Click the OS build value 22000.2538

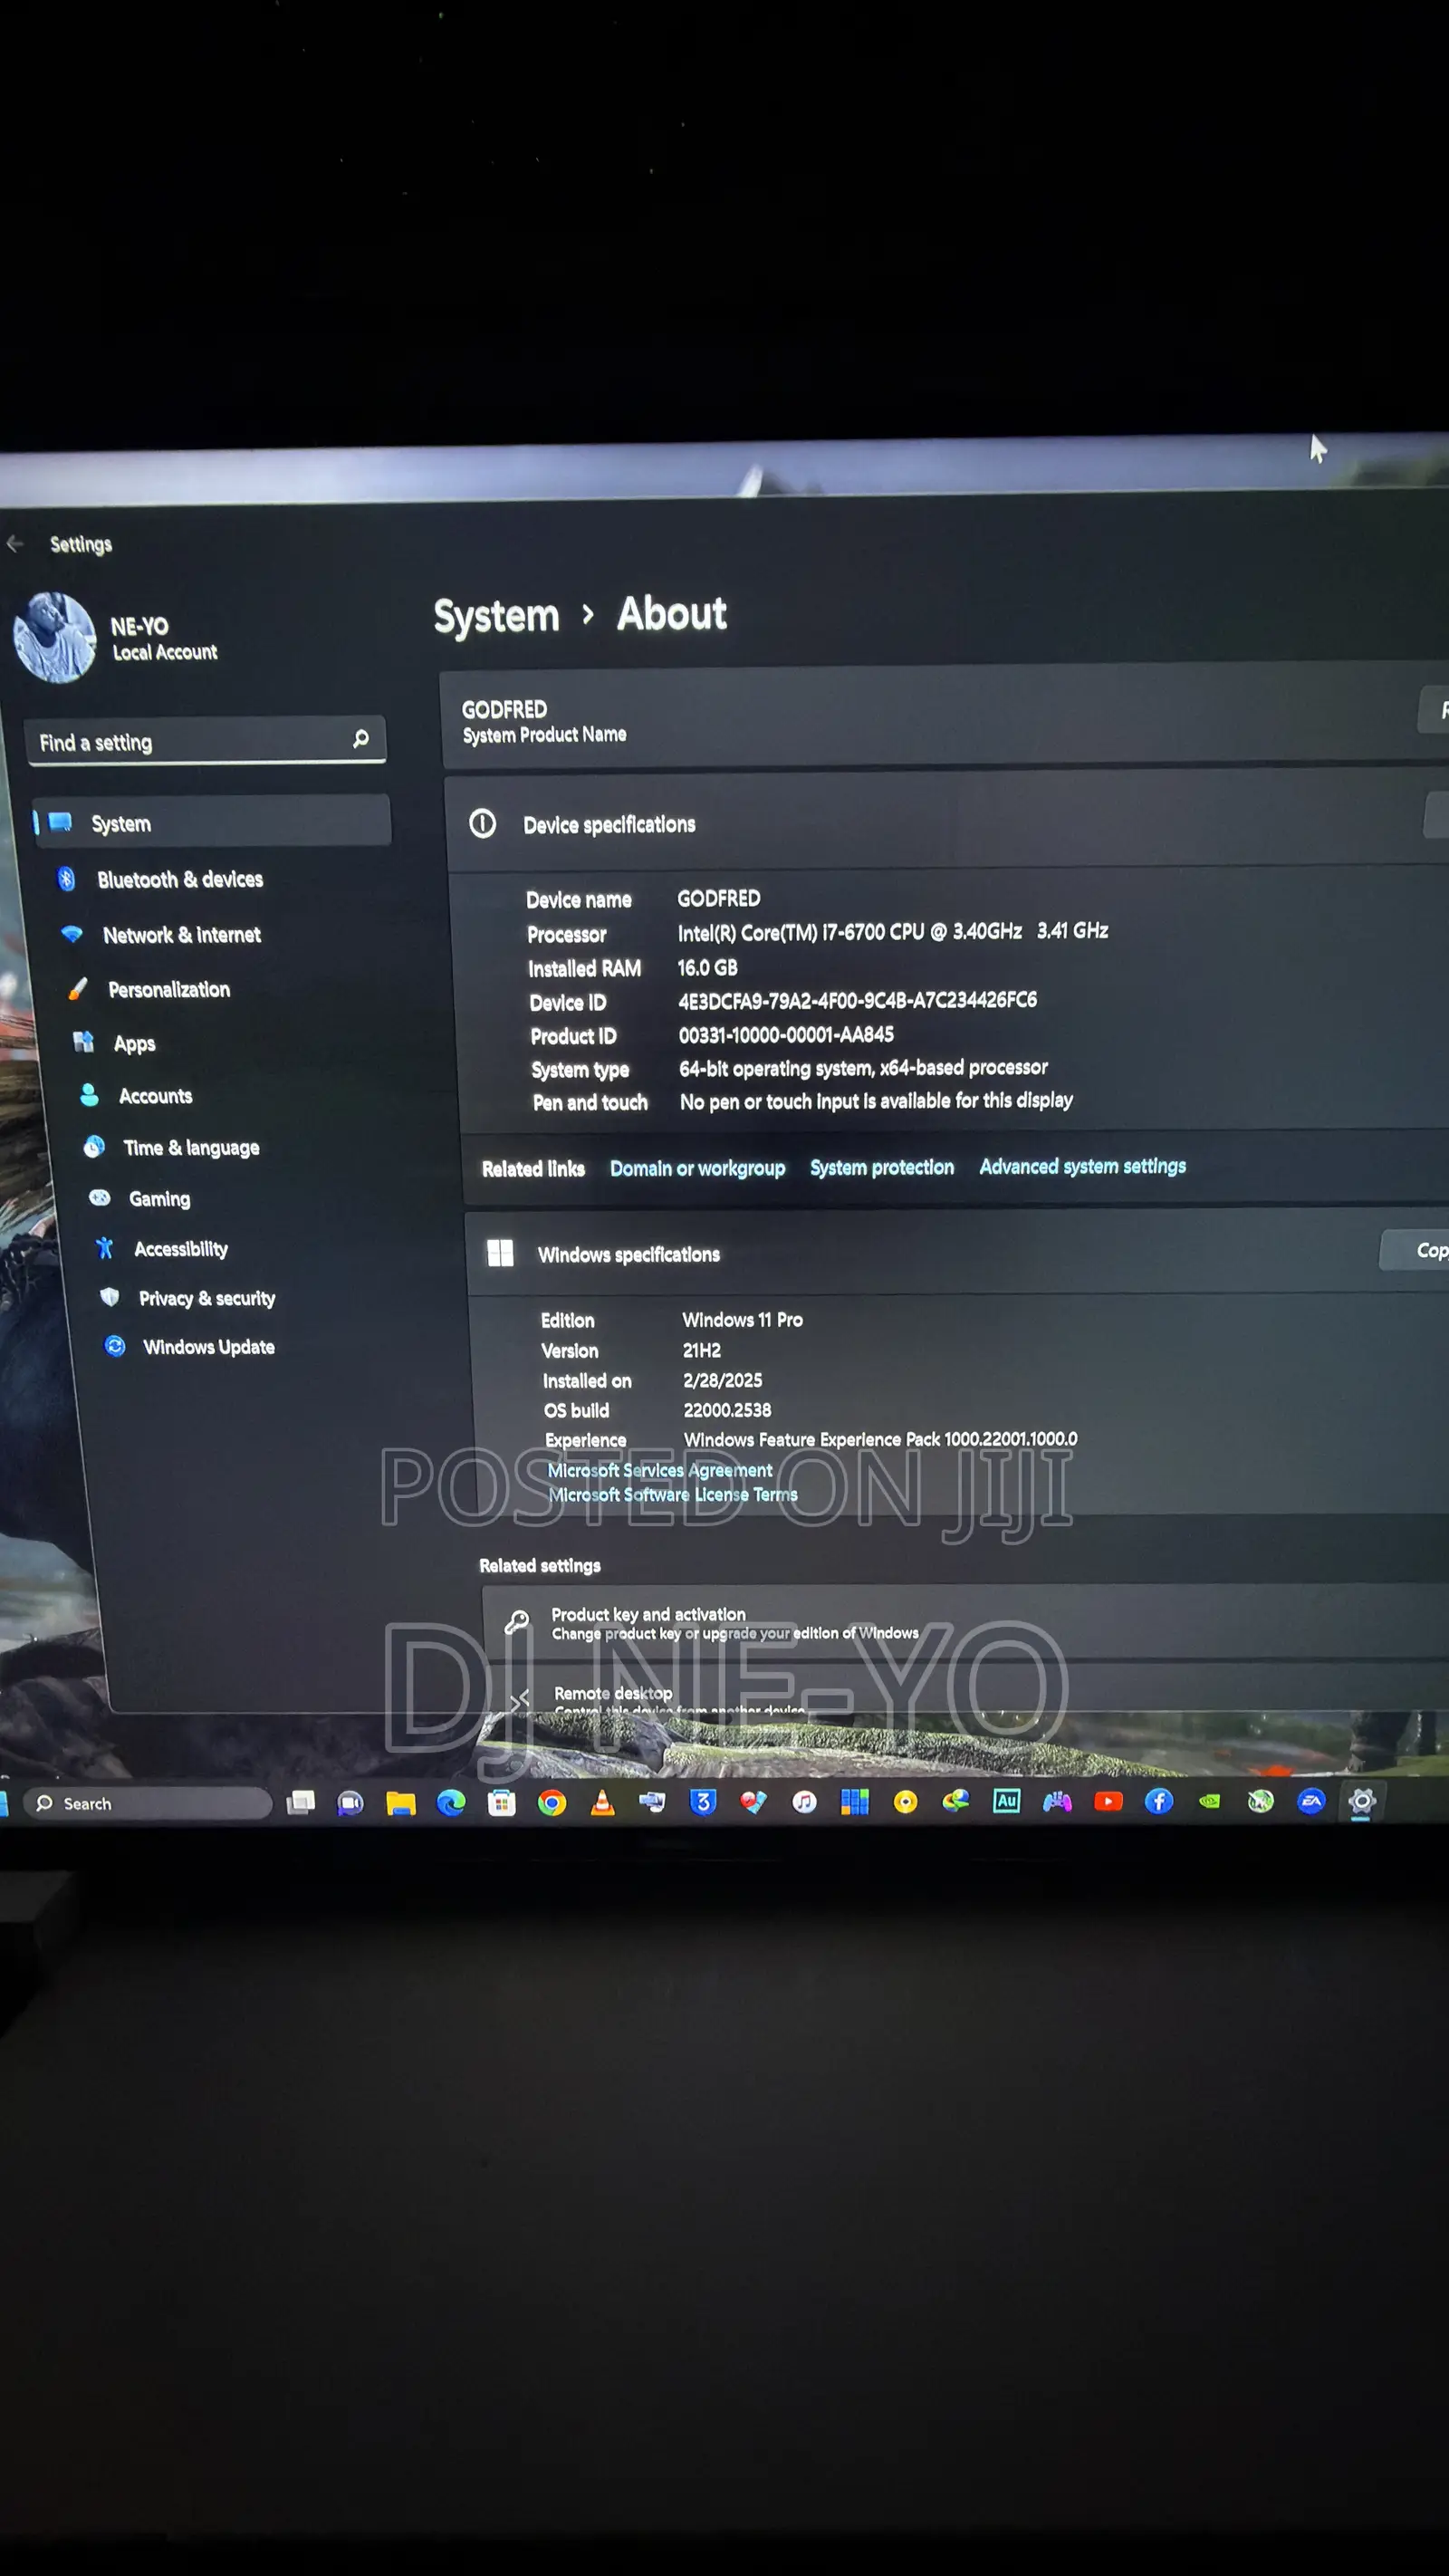[727, 1410]
